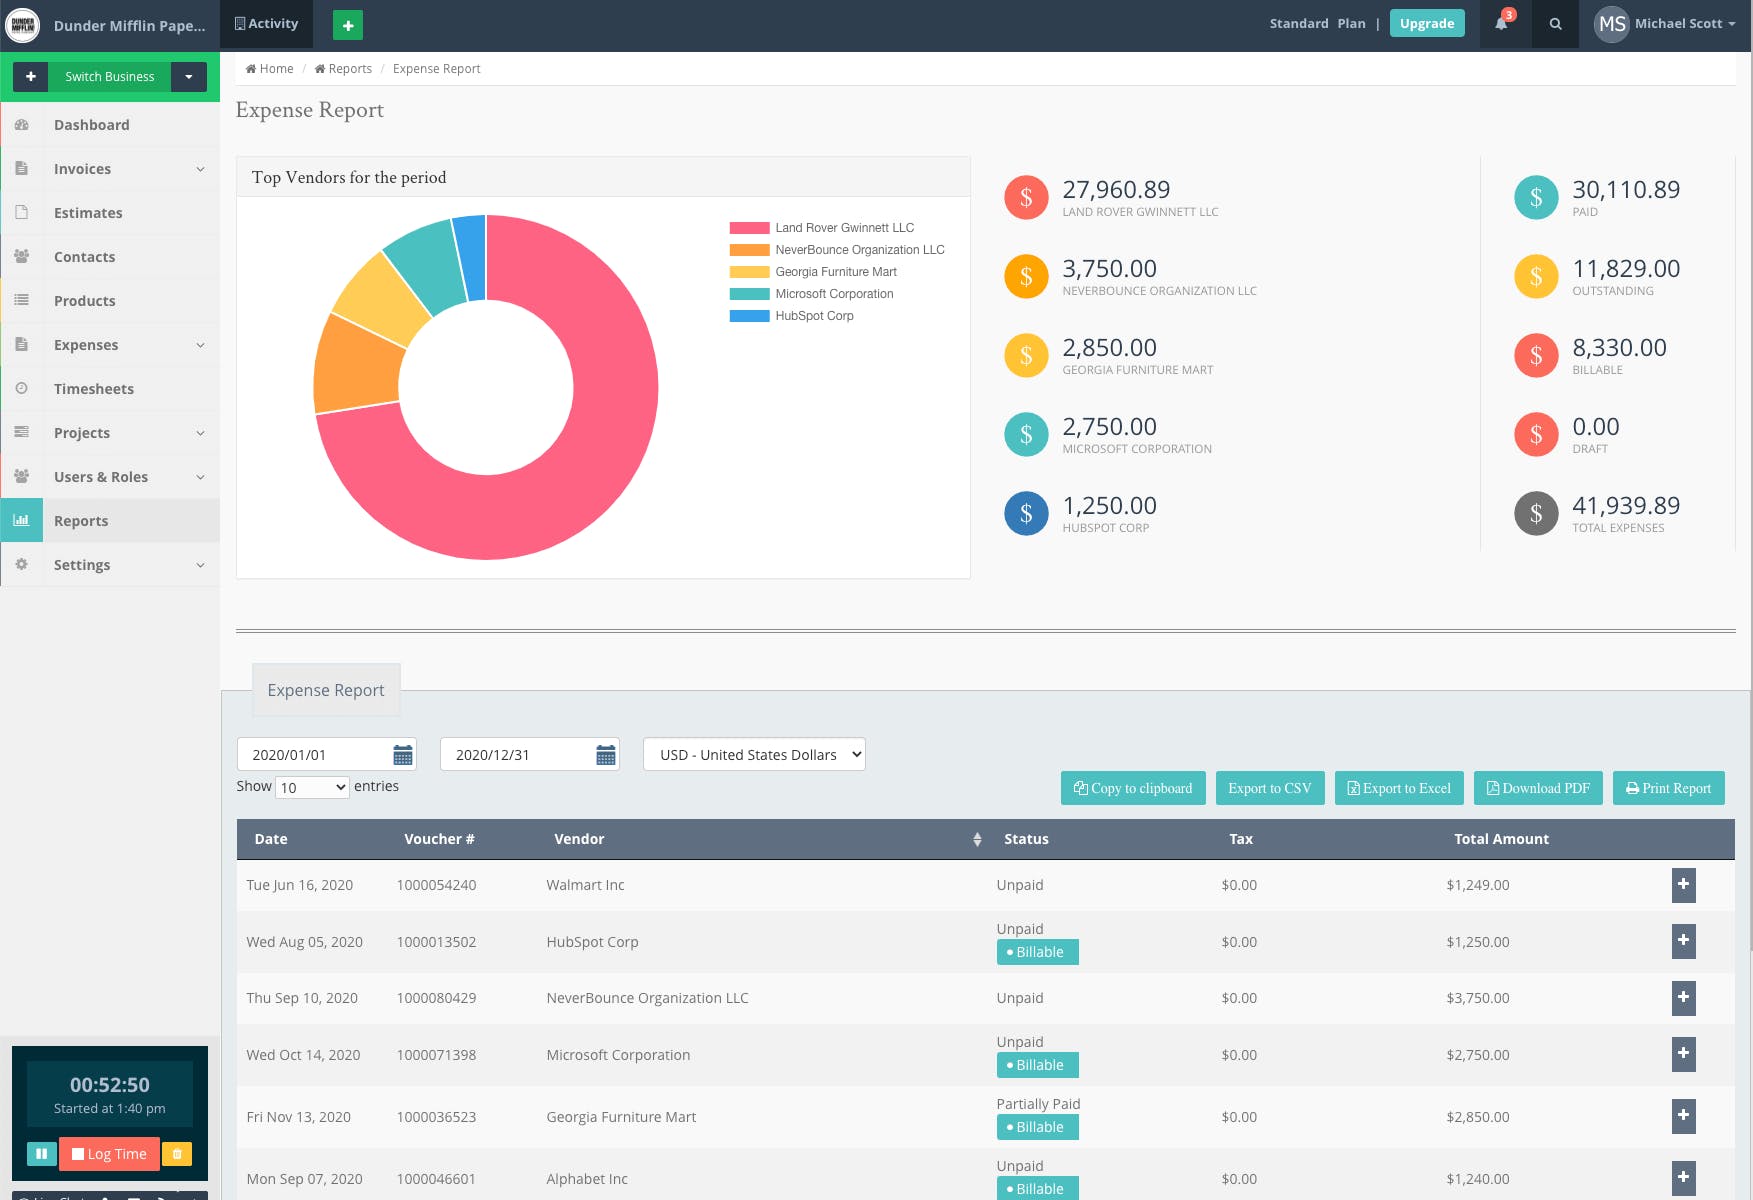Pause the running timer
Screen dimensions: 1753x1200
42,1154
